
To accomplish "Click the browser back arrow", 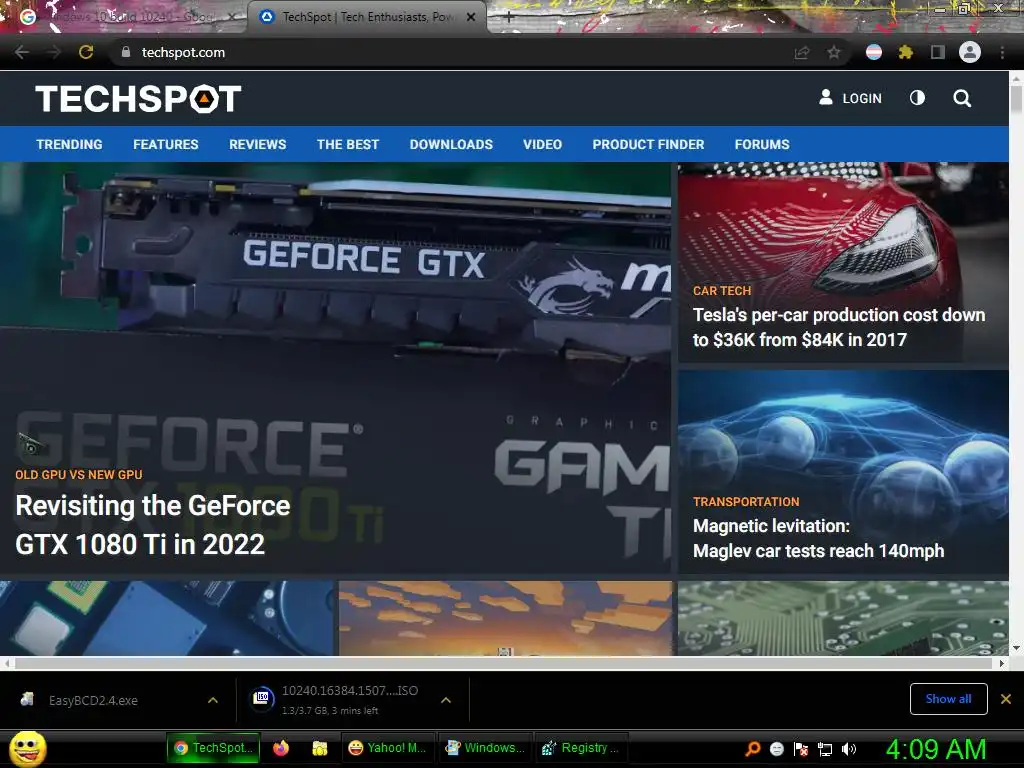I will coord(22,52).
